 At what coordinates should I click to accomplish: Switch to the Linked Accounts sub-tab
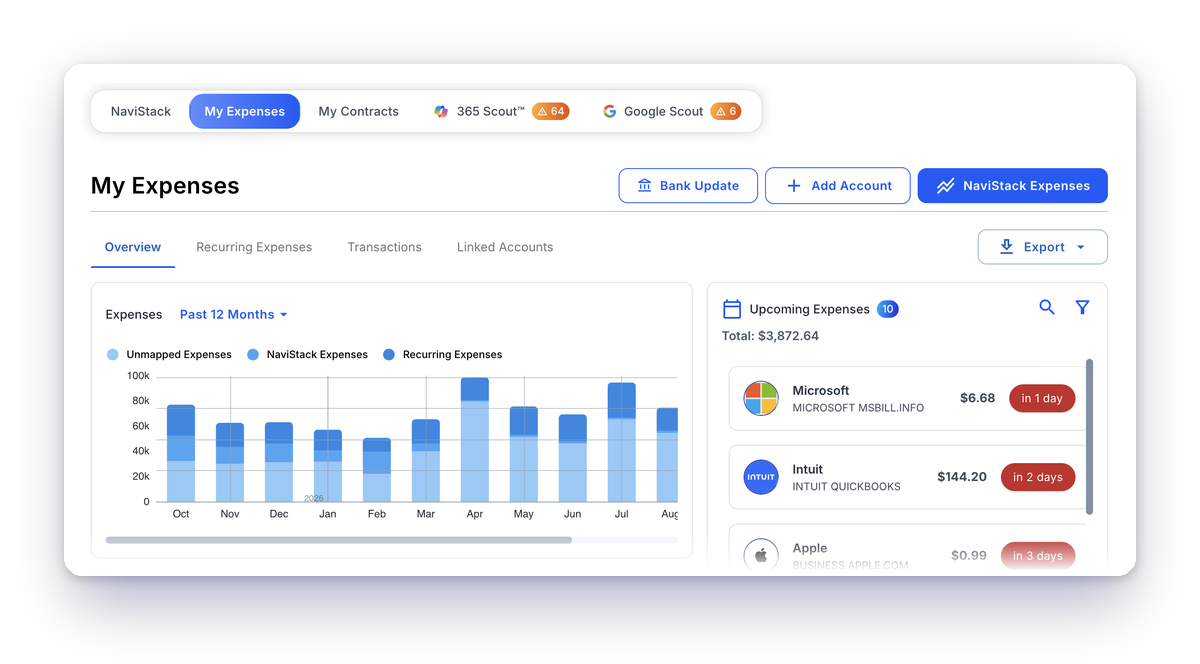coord(505,247)
